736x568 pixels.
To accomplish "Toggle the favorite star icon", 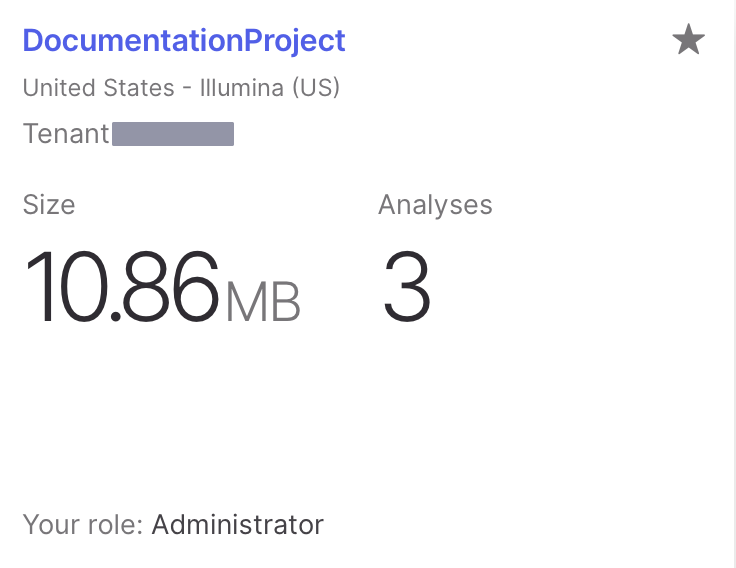I will (x=688, y=41).
